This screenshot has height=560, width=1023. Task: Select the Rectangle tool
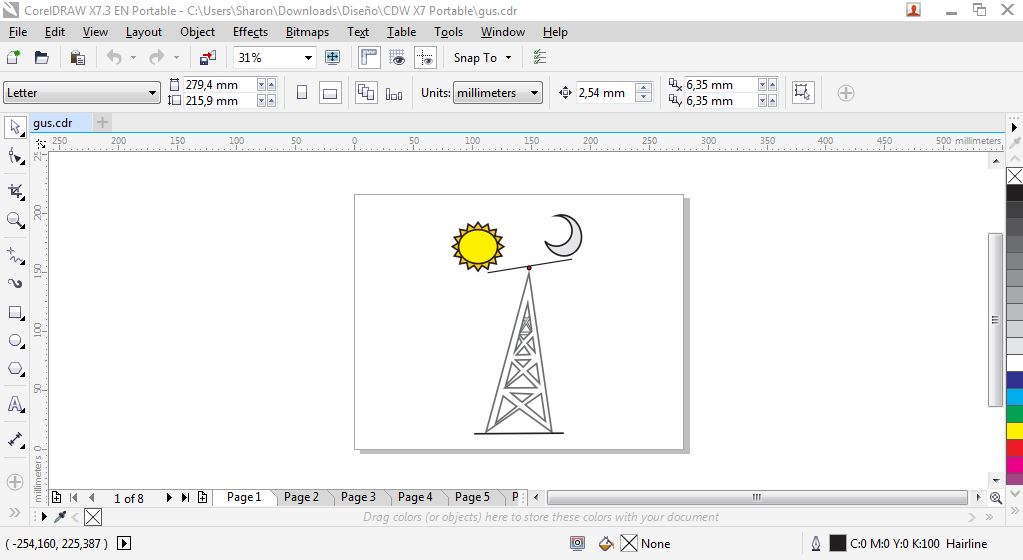(x=15, y=313)
